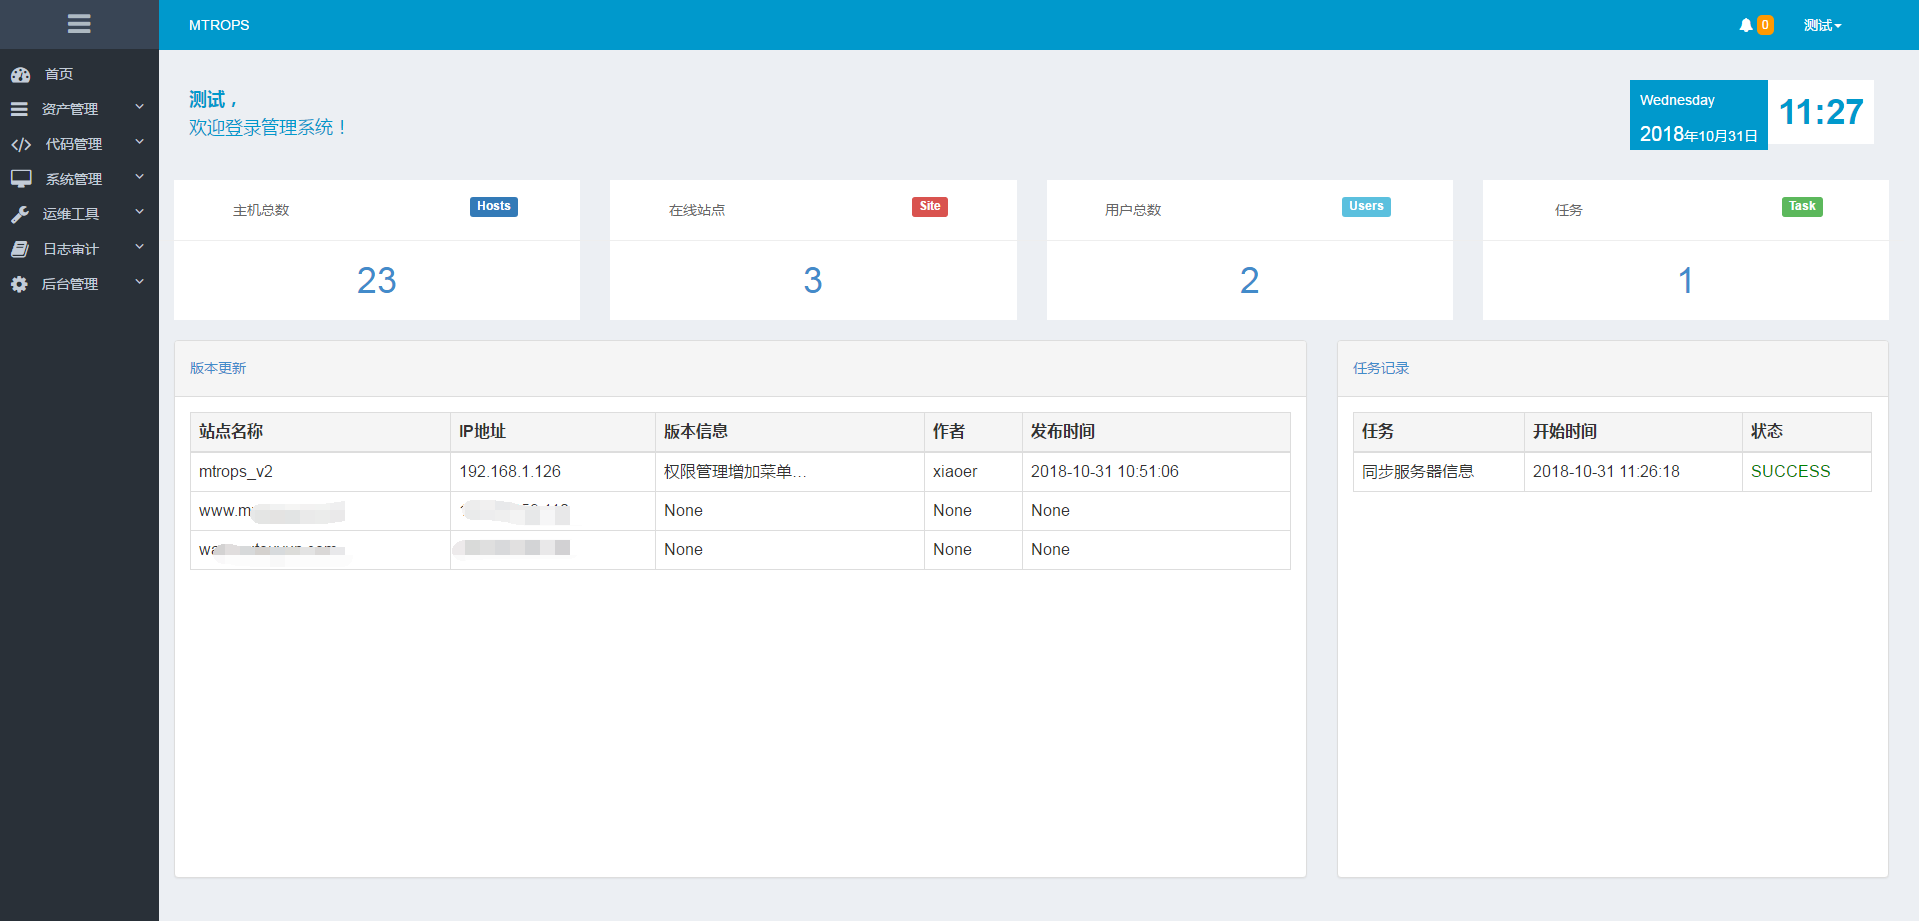Click the 任务记录 panel heading
This screenshot has height=921, width=1919.
tap(1381, 368)
